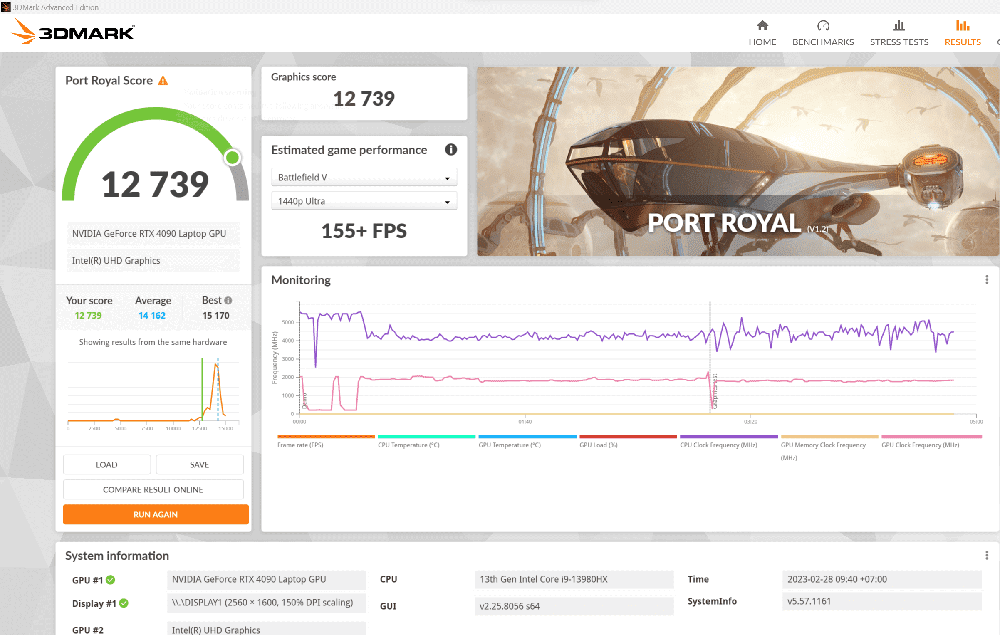This screenshot has width=1000, height=635.
Task: Open the Home tab
Action: click(x=762, y=33)
